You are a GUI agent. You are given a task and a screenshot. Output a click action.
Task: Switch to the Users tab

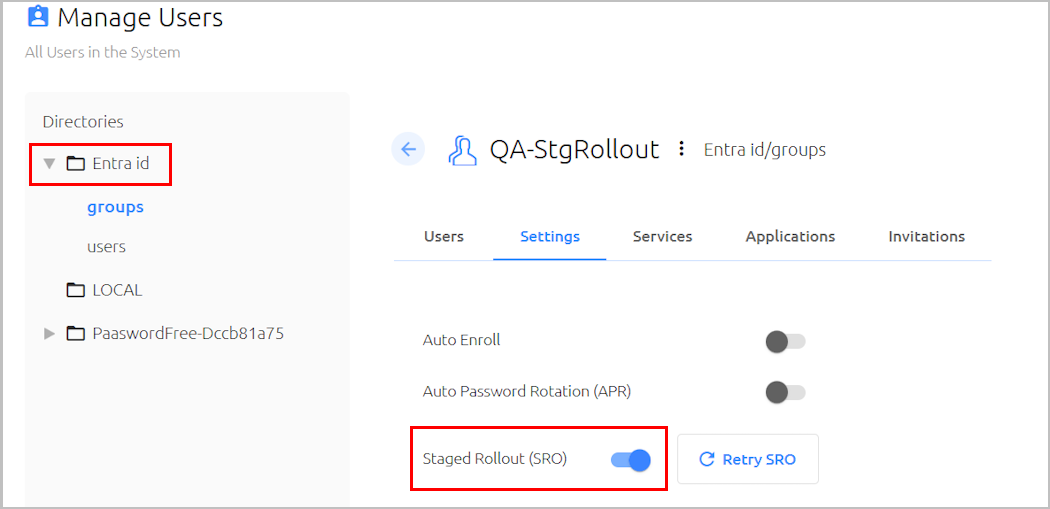[x=444, y=236]
